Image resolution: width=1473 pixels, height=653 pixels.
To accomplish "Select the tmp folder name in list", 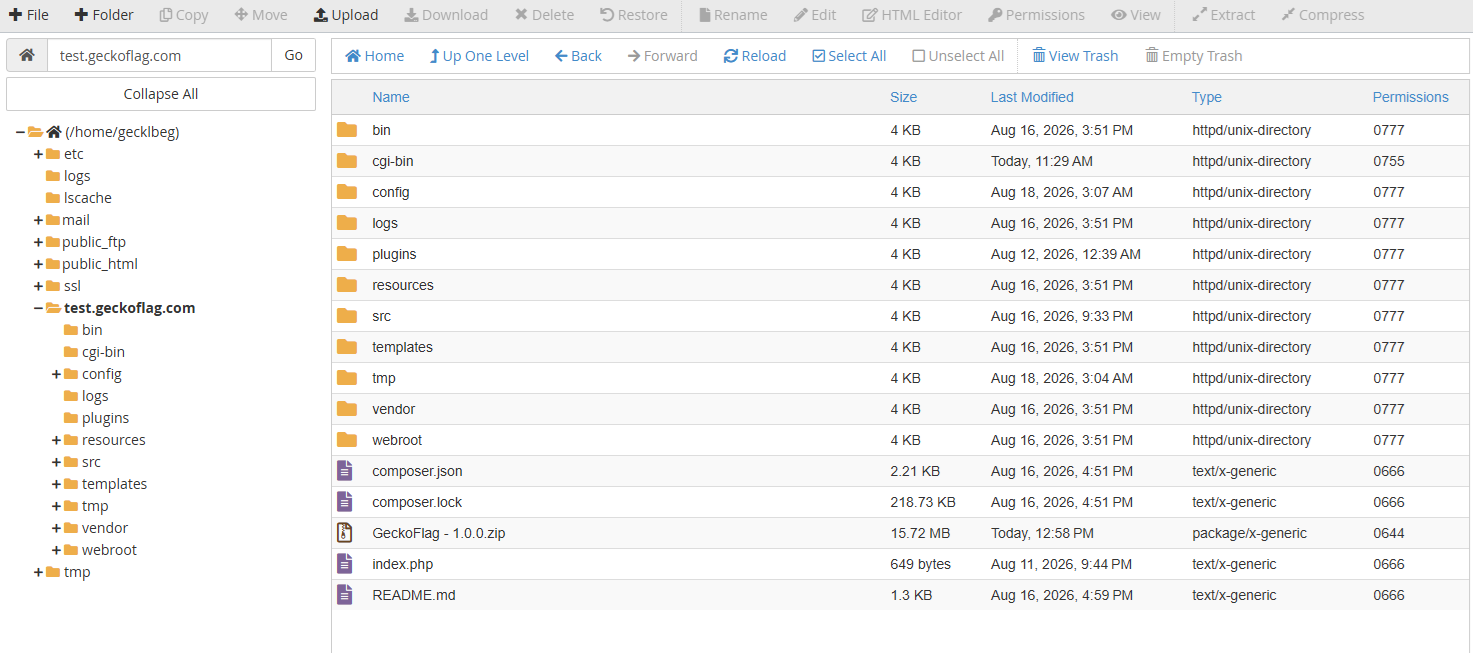I will tap(384, 378).
